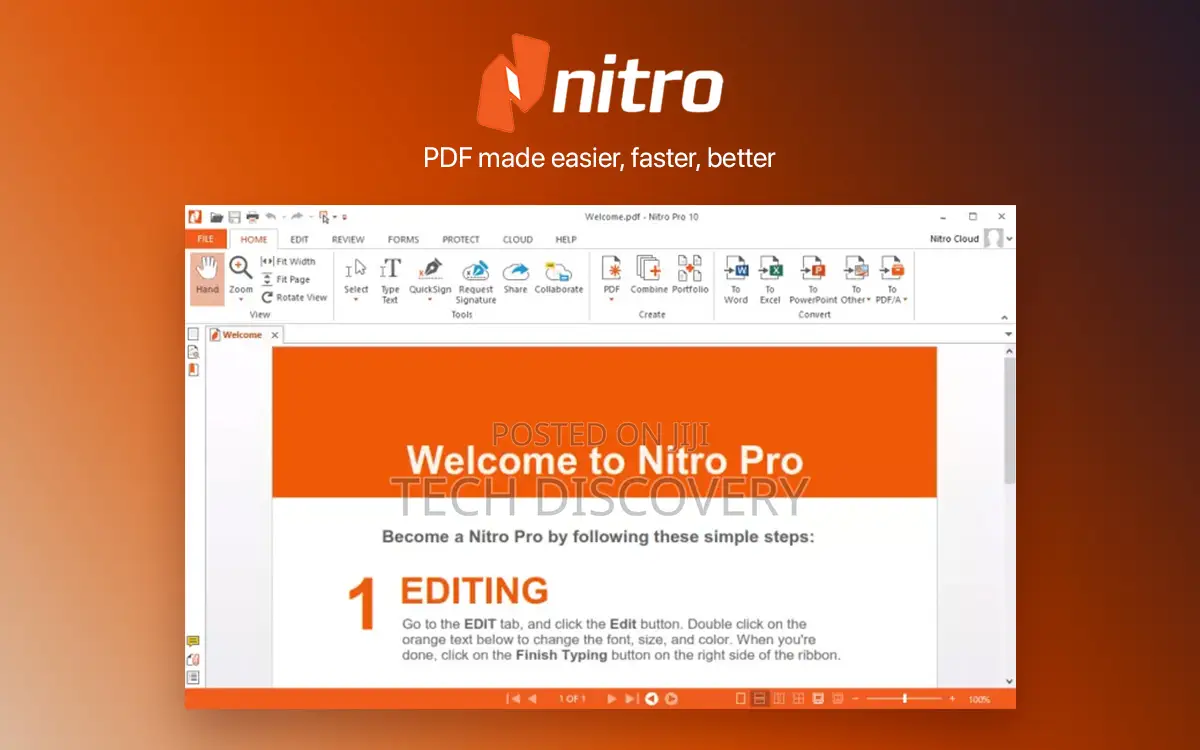Go to next page button
Image resolution: width=1200 pixels, height=750 pixels.
point(611,699)
